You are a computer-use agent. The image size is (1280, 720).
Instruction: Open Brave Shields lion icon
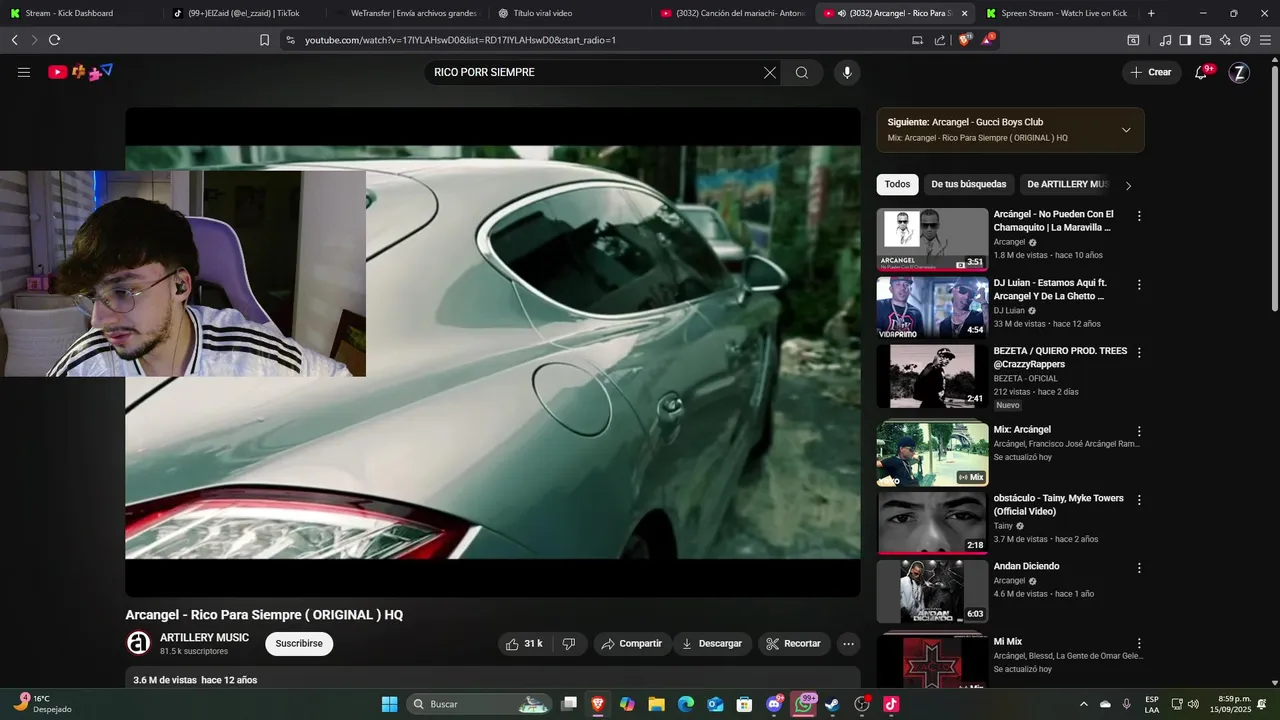pos(964,40)
